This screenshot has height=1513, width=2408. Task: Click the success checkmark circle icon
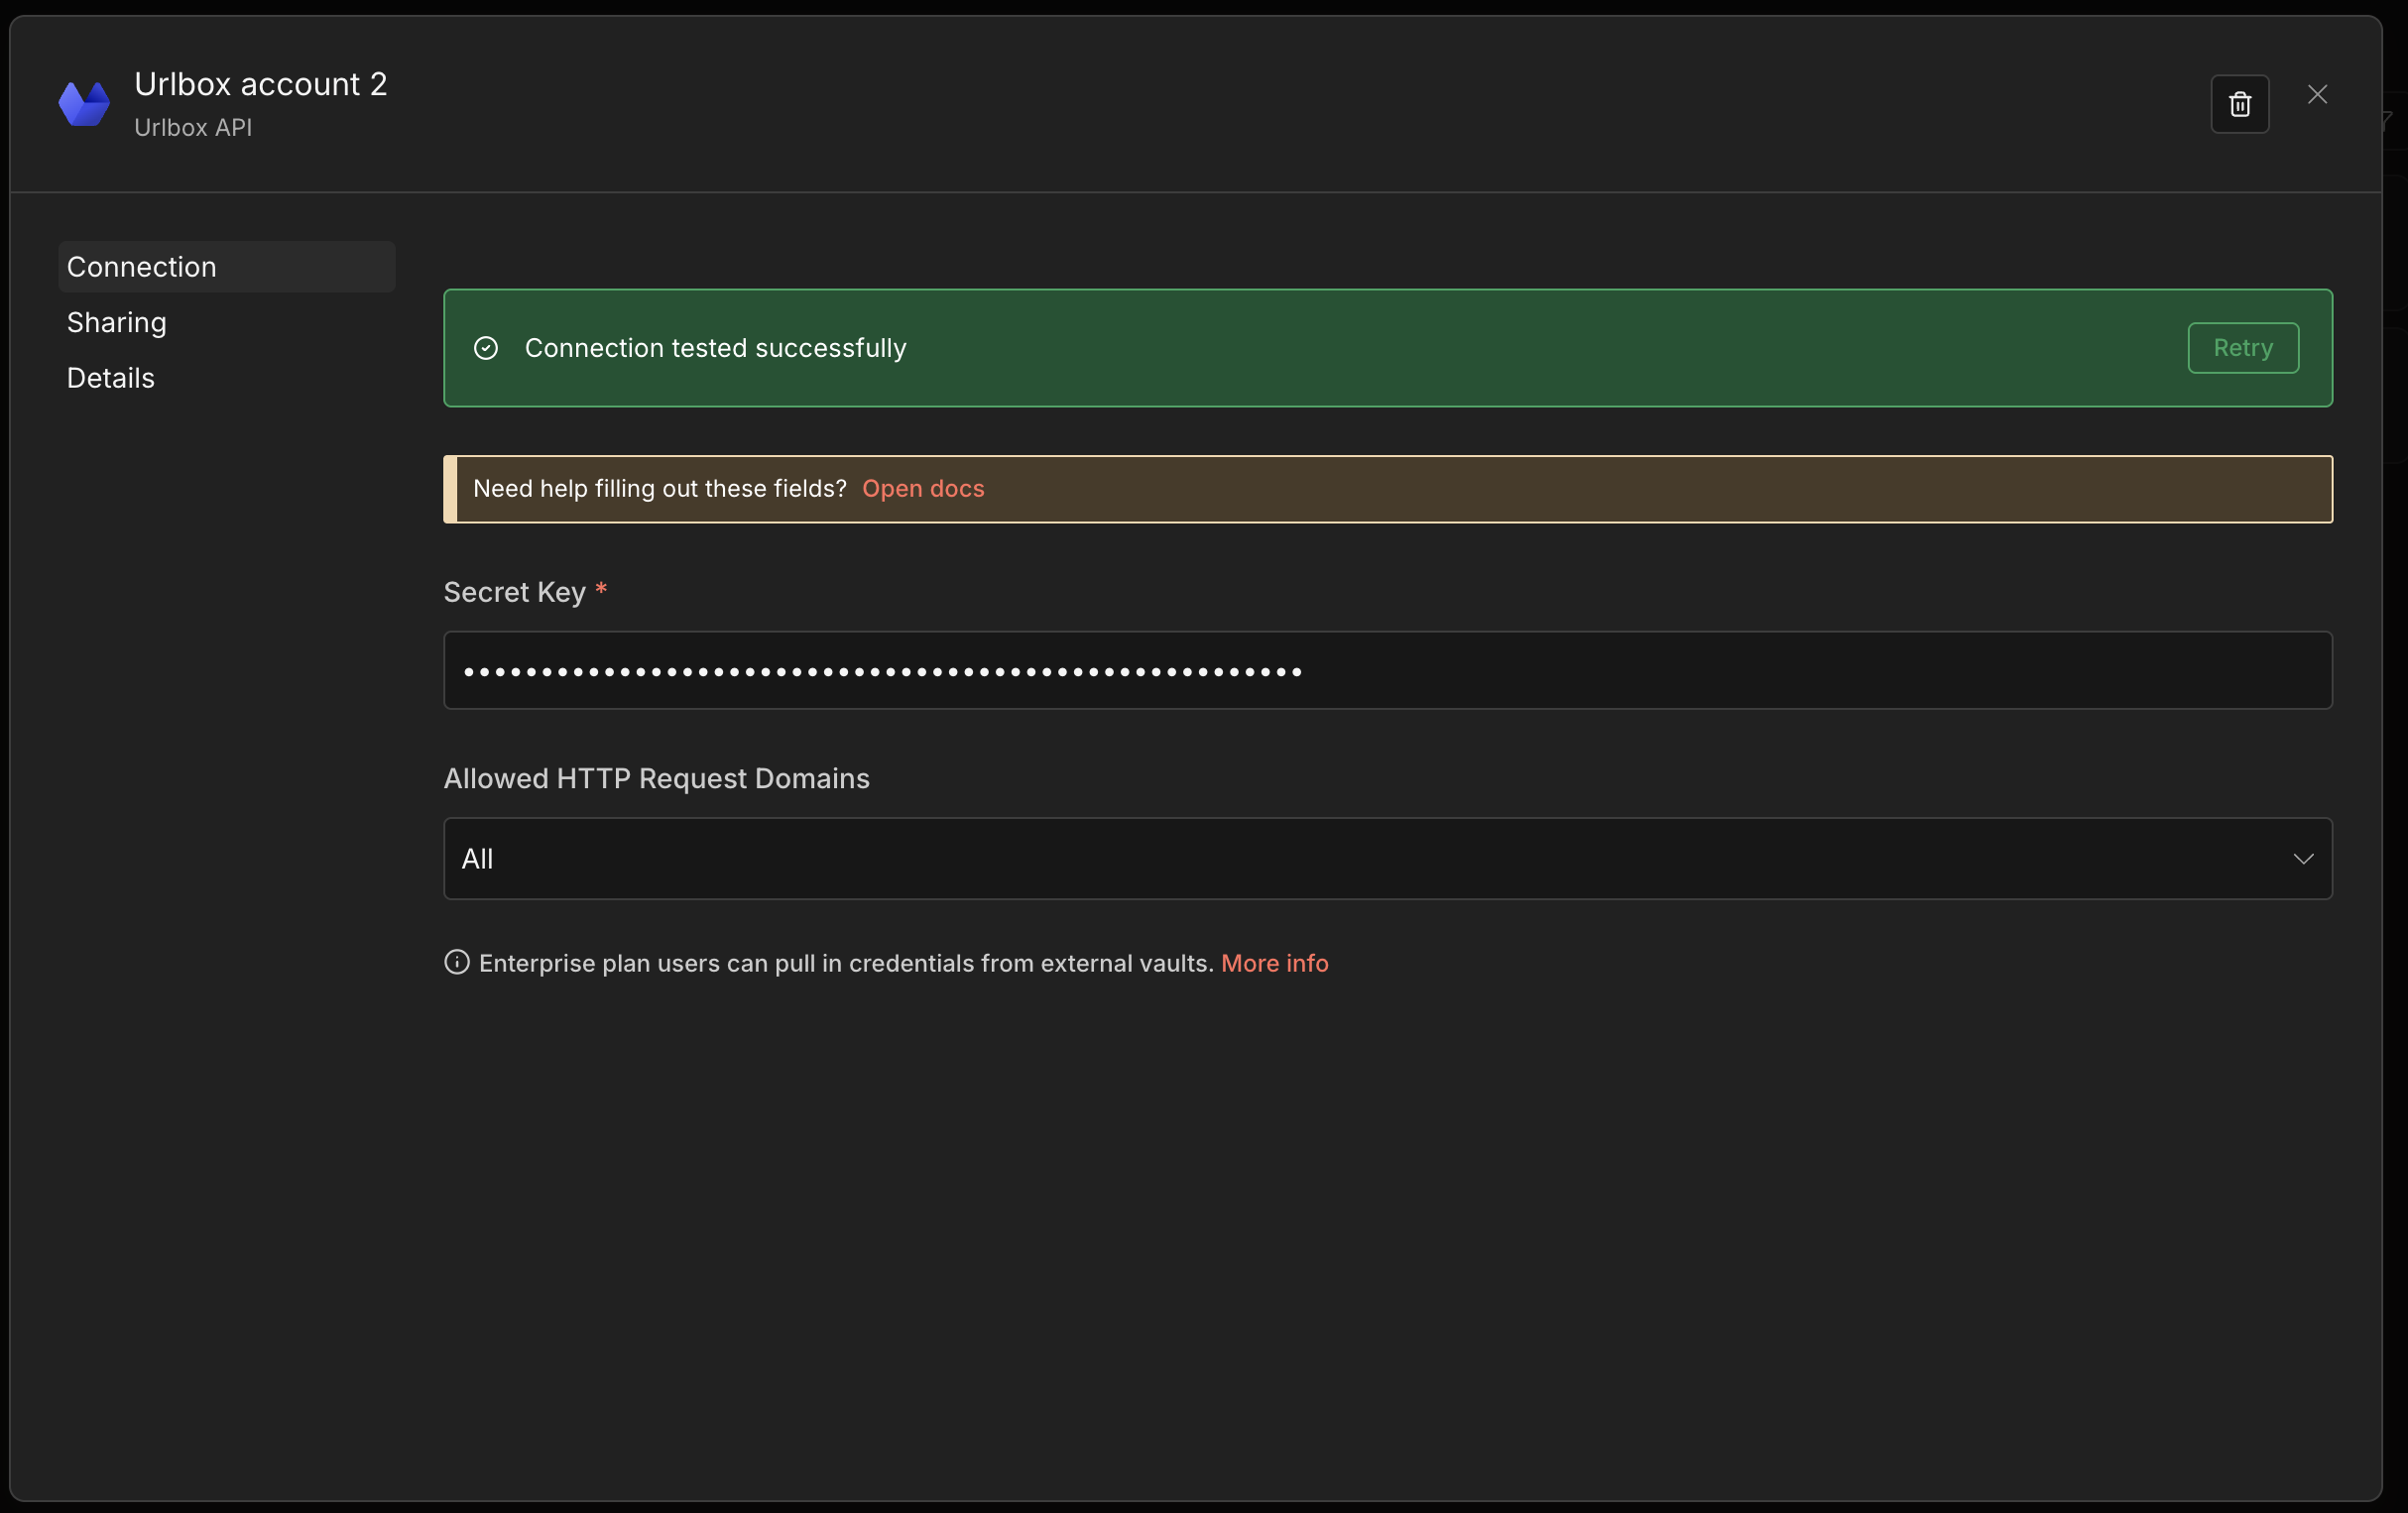[486, 348]
